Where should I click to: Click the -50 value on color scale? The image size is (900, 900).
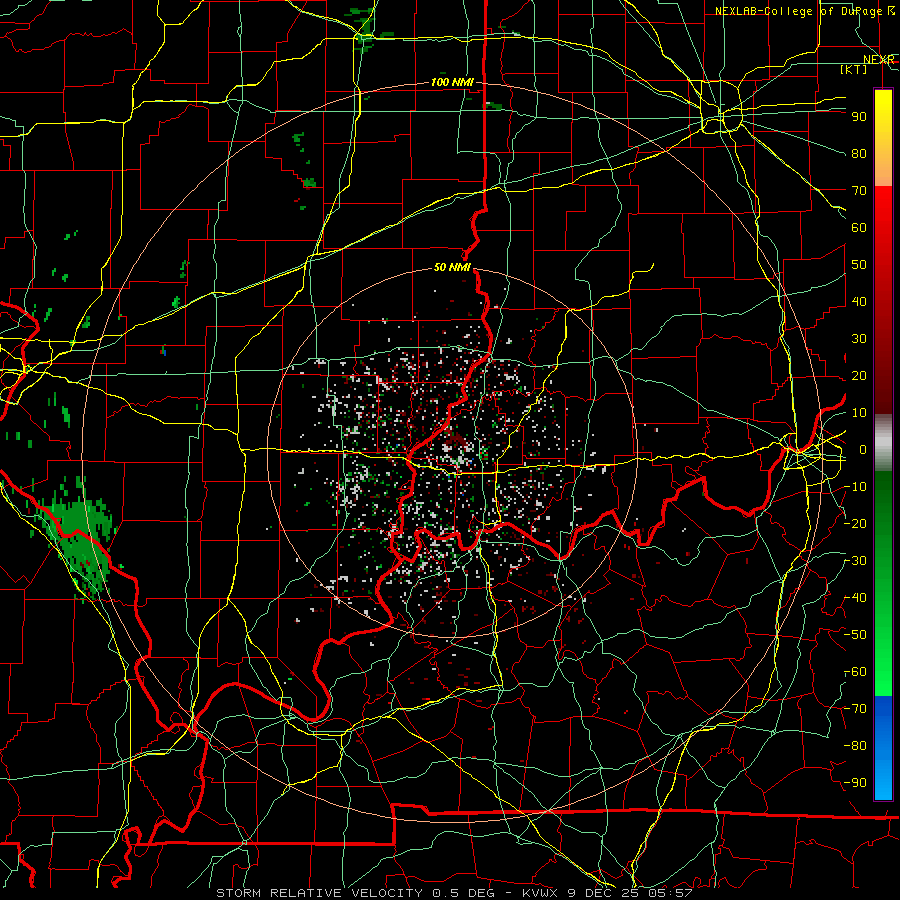pos(855,635)
